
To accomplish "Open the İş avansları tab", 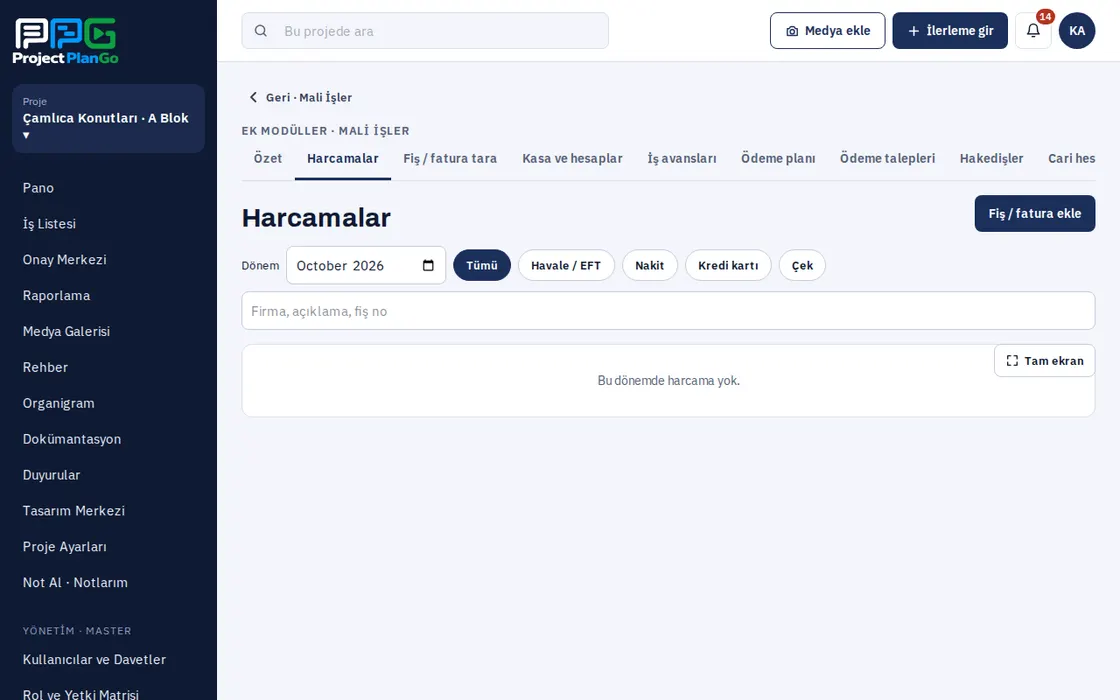I will point(682,159).
